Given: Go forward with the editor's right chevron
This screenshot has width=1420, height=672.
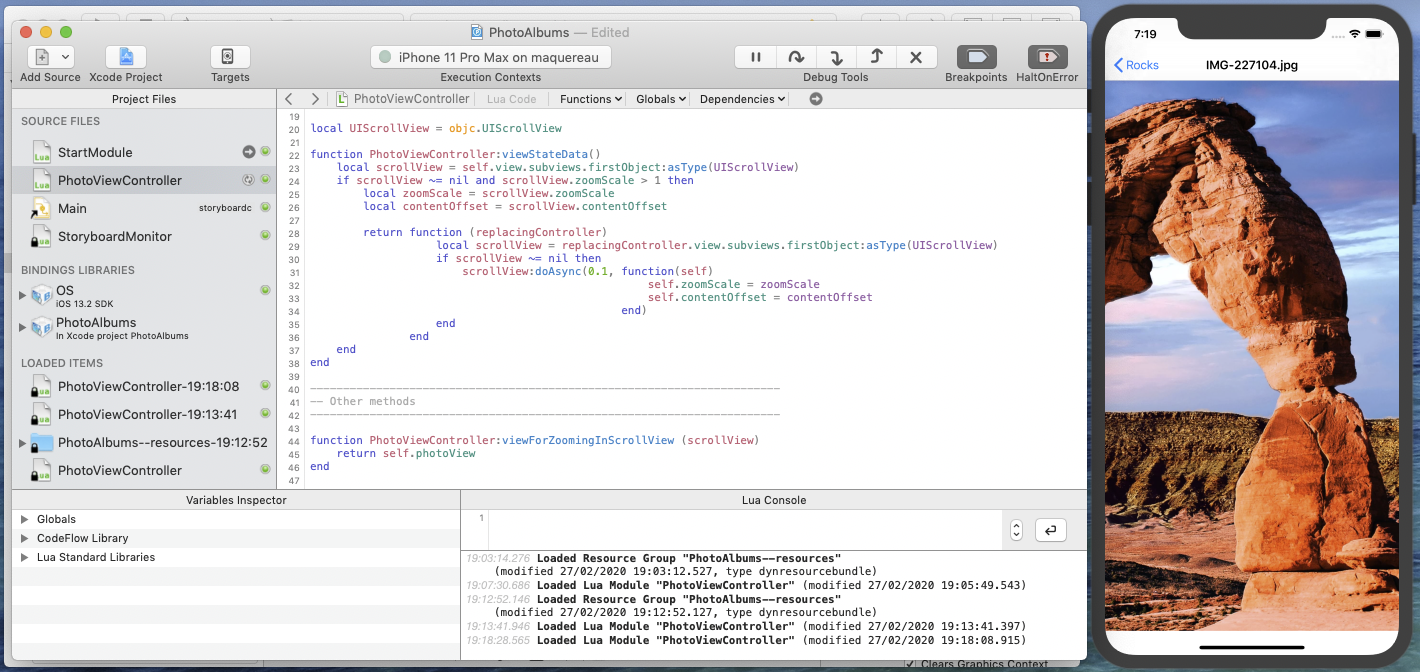Looking at the screenshot, I should (315, 99).
